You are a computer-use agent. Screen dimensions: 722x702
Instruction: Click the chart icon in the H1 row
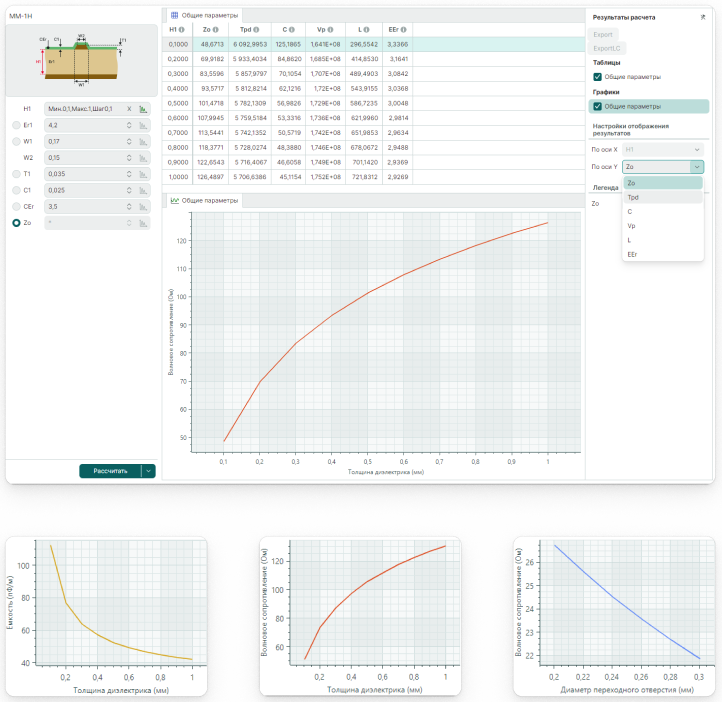pyautogui.click(x=143, y=108)
